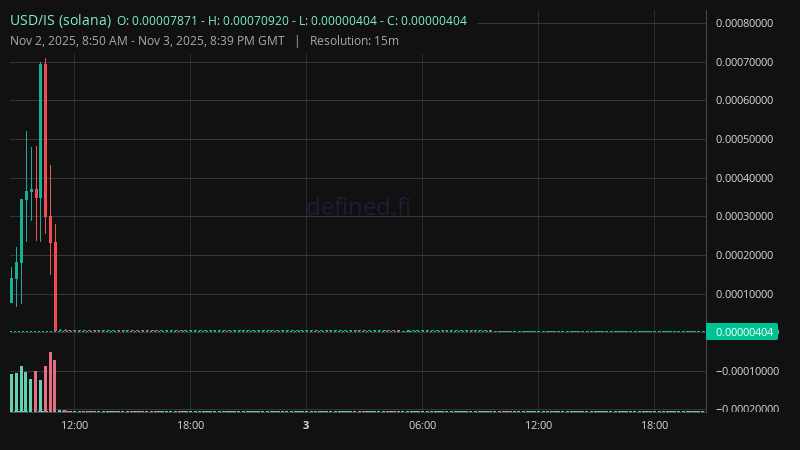
Task: Click the 0.00070000 price axis label
Action: pyautogui.click(x=744, y=62)
